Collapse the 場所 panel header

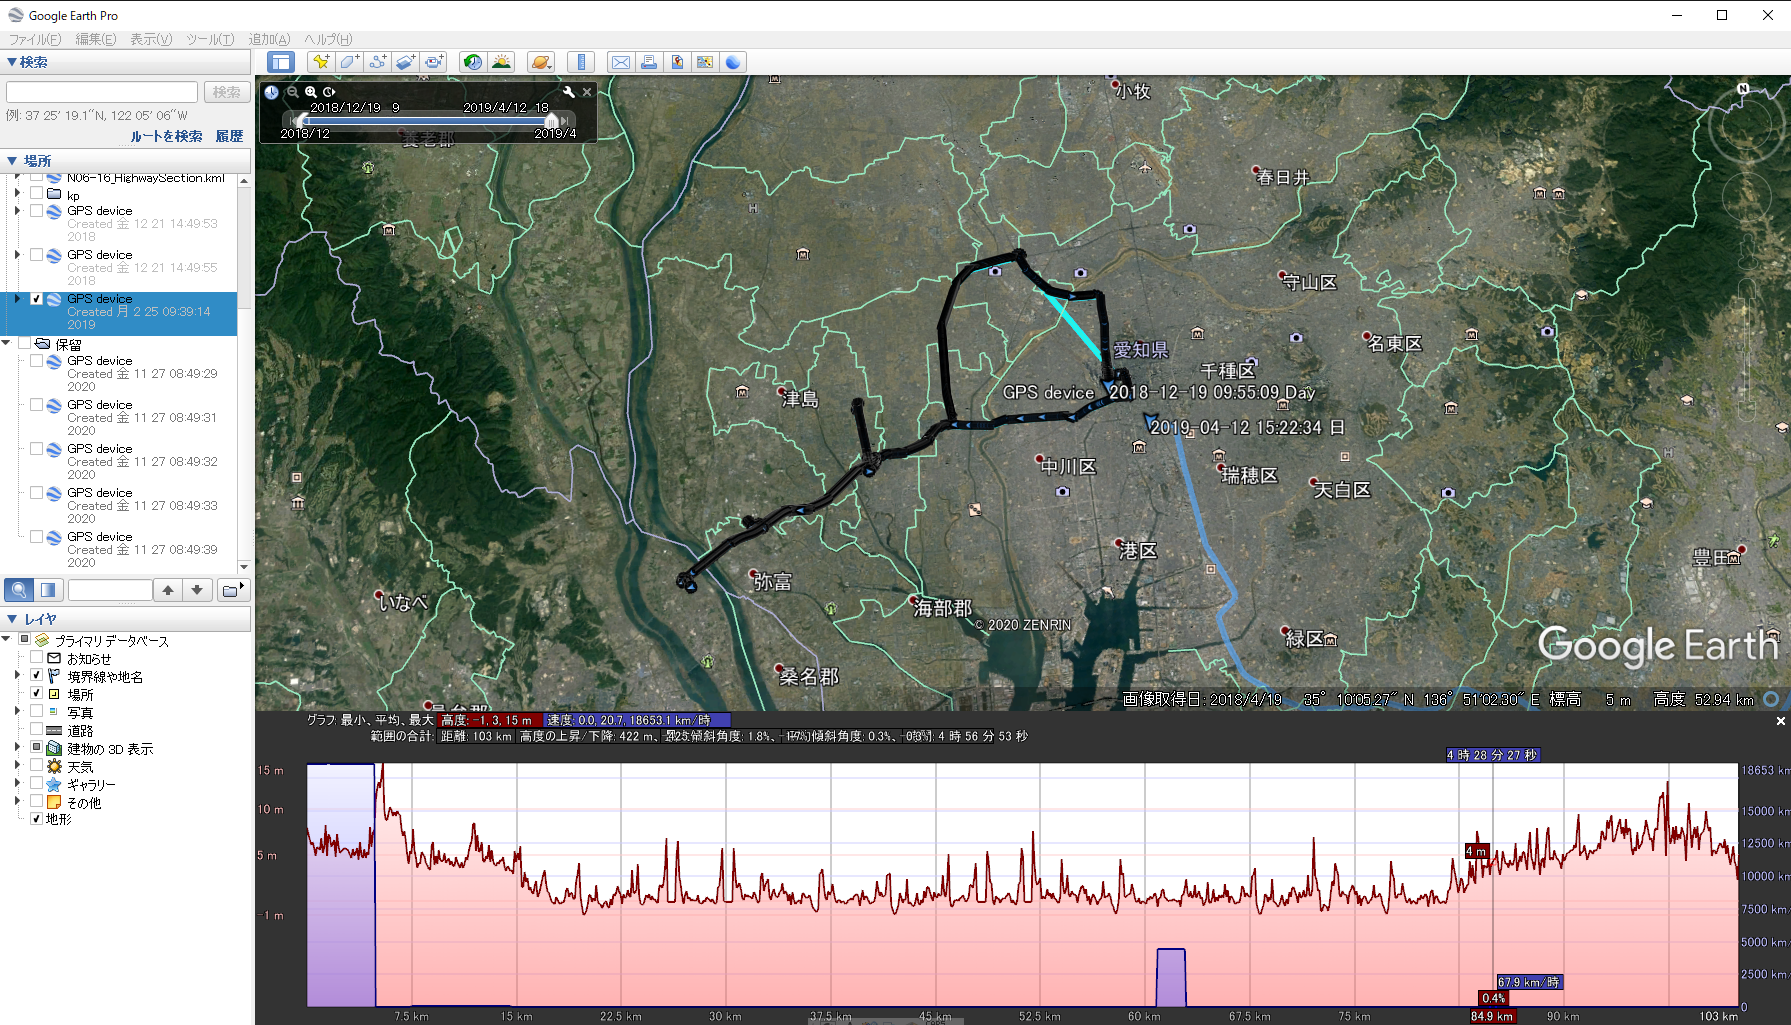pyautogui.click(x=126, y=160)
